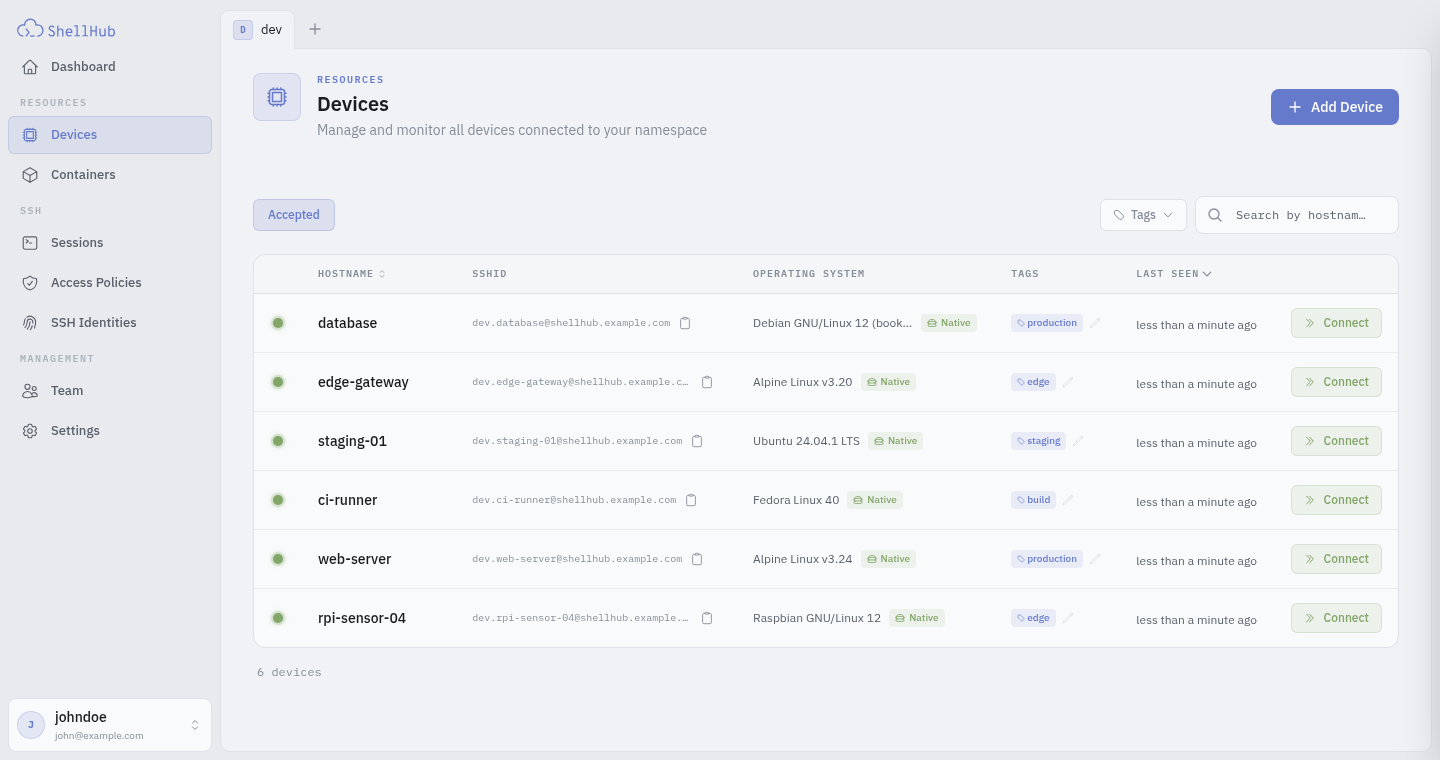Open Settings page from sidebar
The image size is (1440, 760).
click(110, 431)
